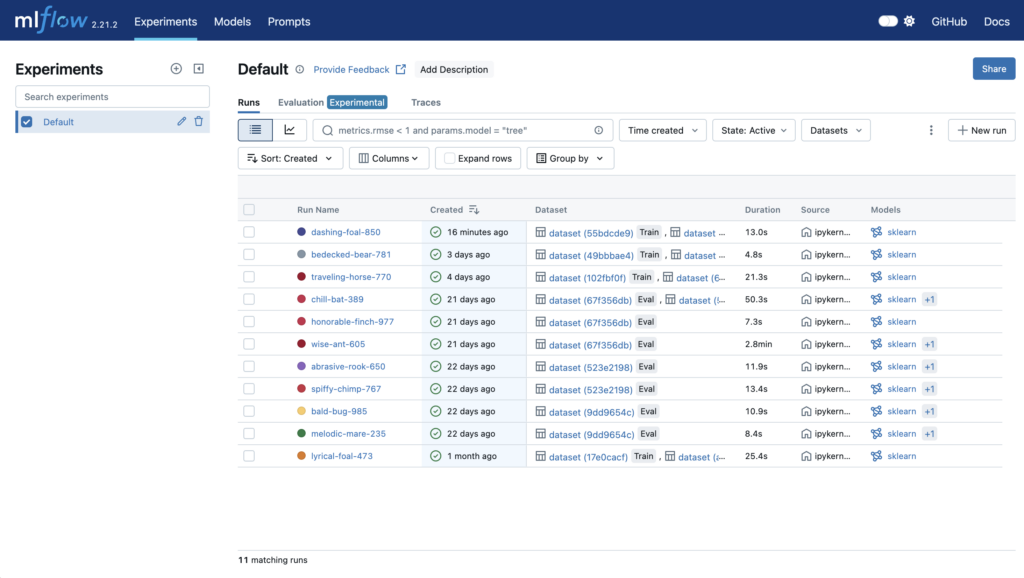Switch to table list view
The height and width of the screenshot is (578, 1024).
(255, 130)
